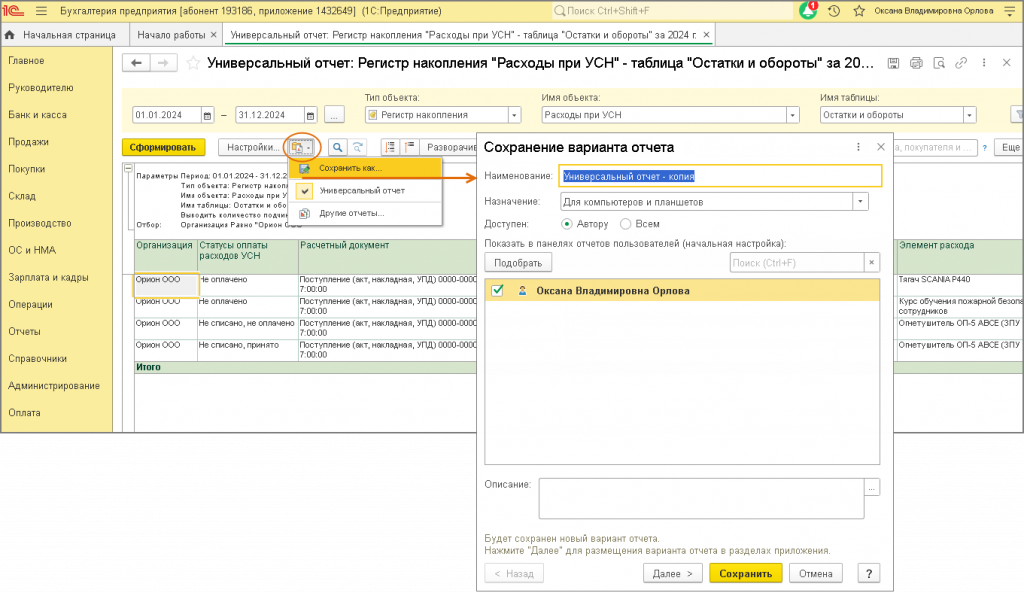Click the get link chain icon
The height and width of the screenshot is (593, 1024).
point(961,63)
